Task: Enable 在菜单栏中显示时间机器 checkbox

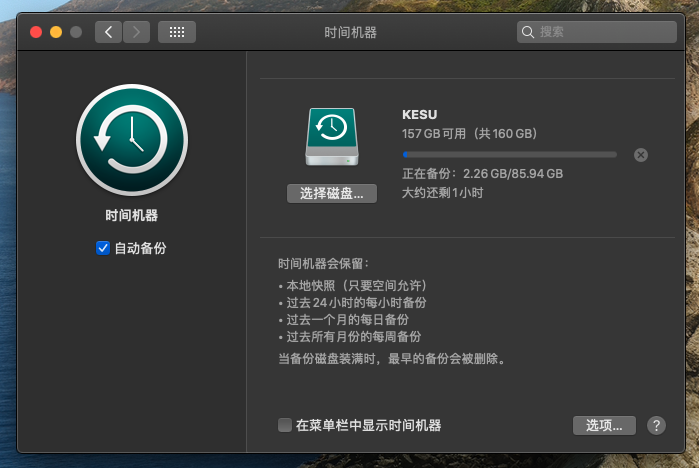Action: [285, 425]
